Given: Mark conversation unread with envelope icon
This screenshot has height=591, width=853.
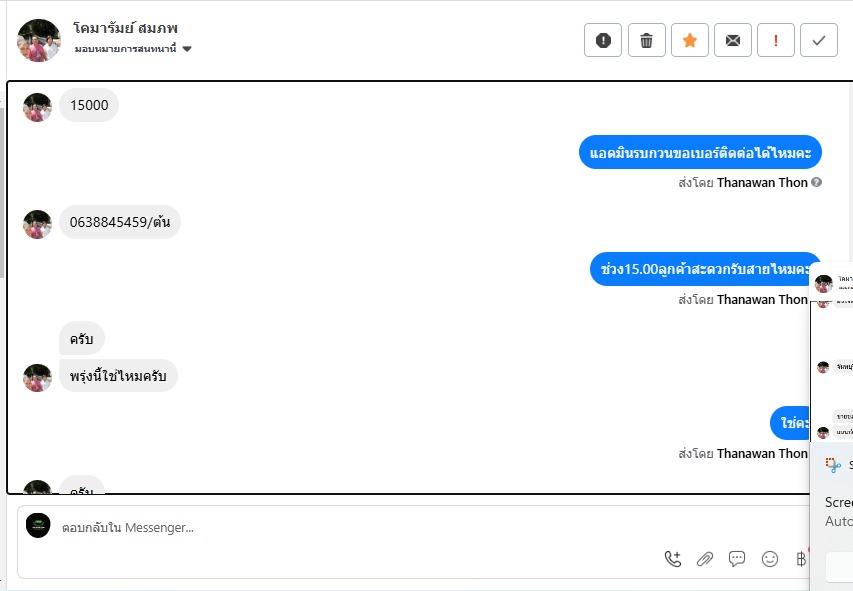Looking at the screenshot, I should coord(733,40).
